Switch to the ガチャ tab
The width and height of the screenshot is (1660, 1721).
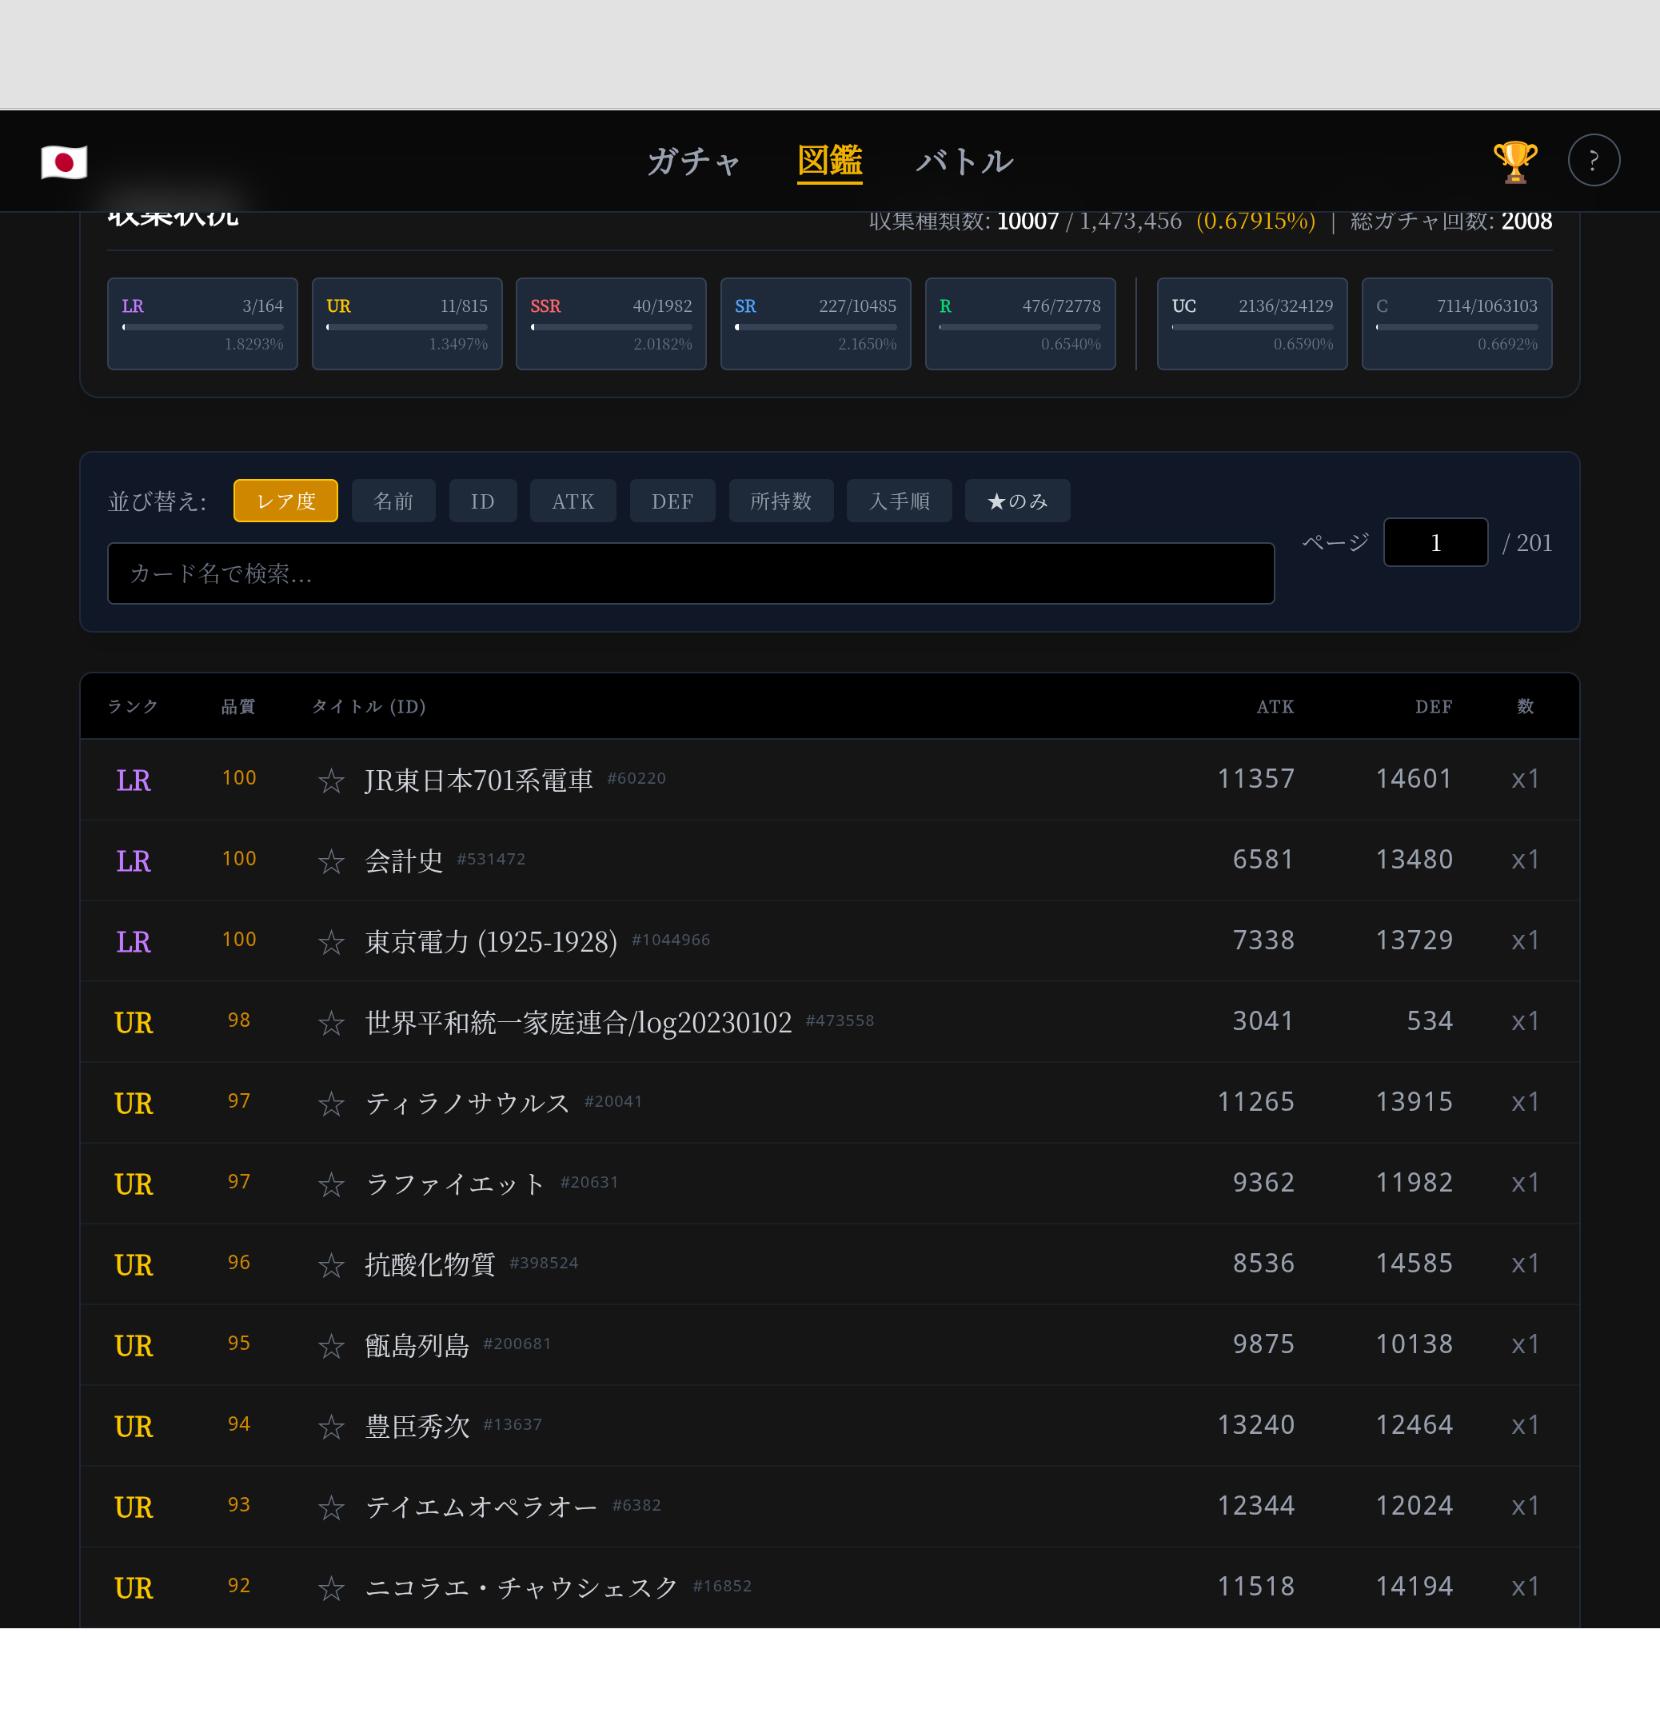(x=693, y=161)
